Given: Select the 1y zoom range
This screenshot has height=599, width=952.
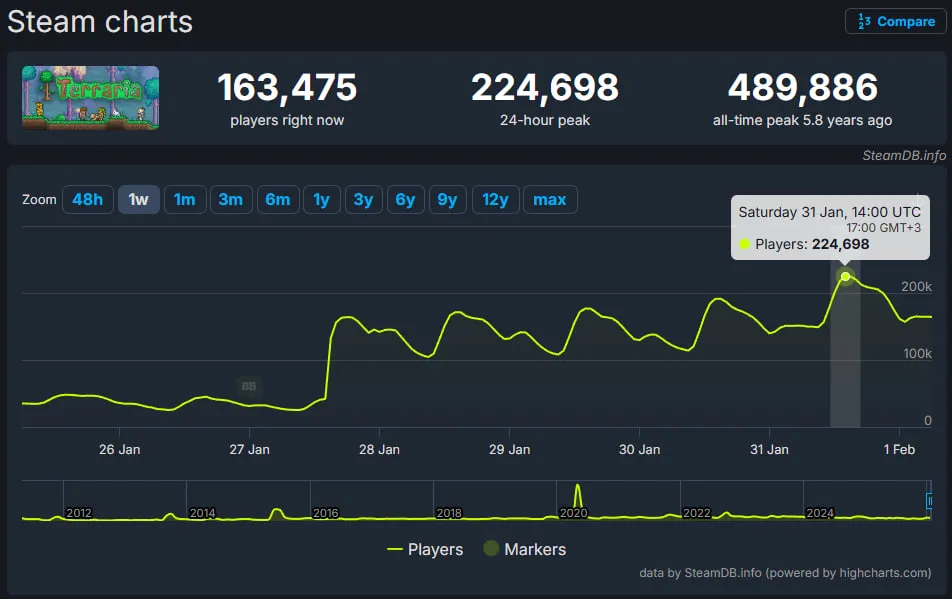Looking at the screenshot, I should point(321,200).
